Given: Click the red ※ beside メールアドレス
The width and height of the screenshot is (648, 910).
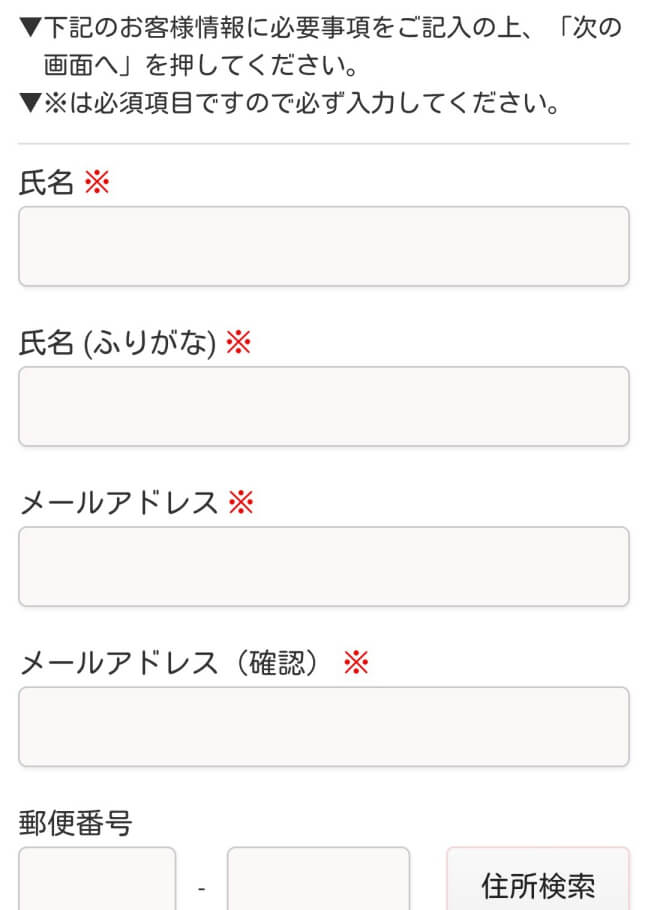Looking at the screenshot, I should point(241,502).
